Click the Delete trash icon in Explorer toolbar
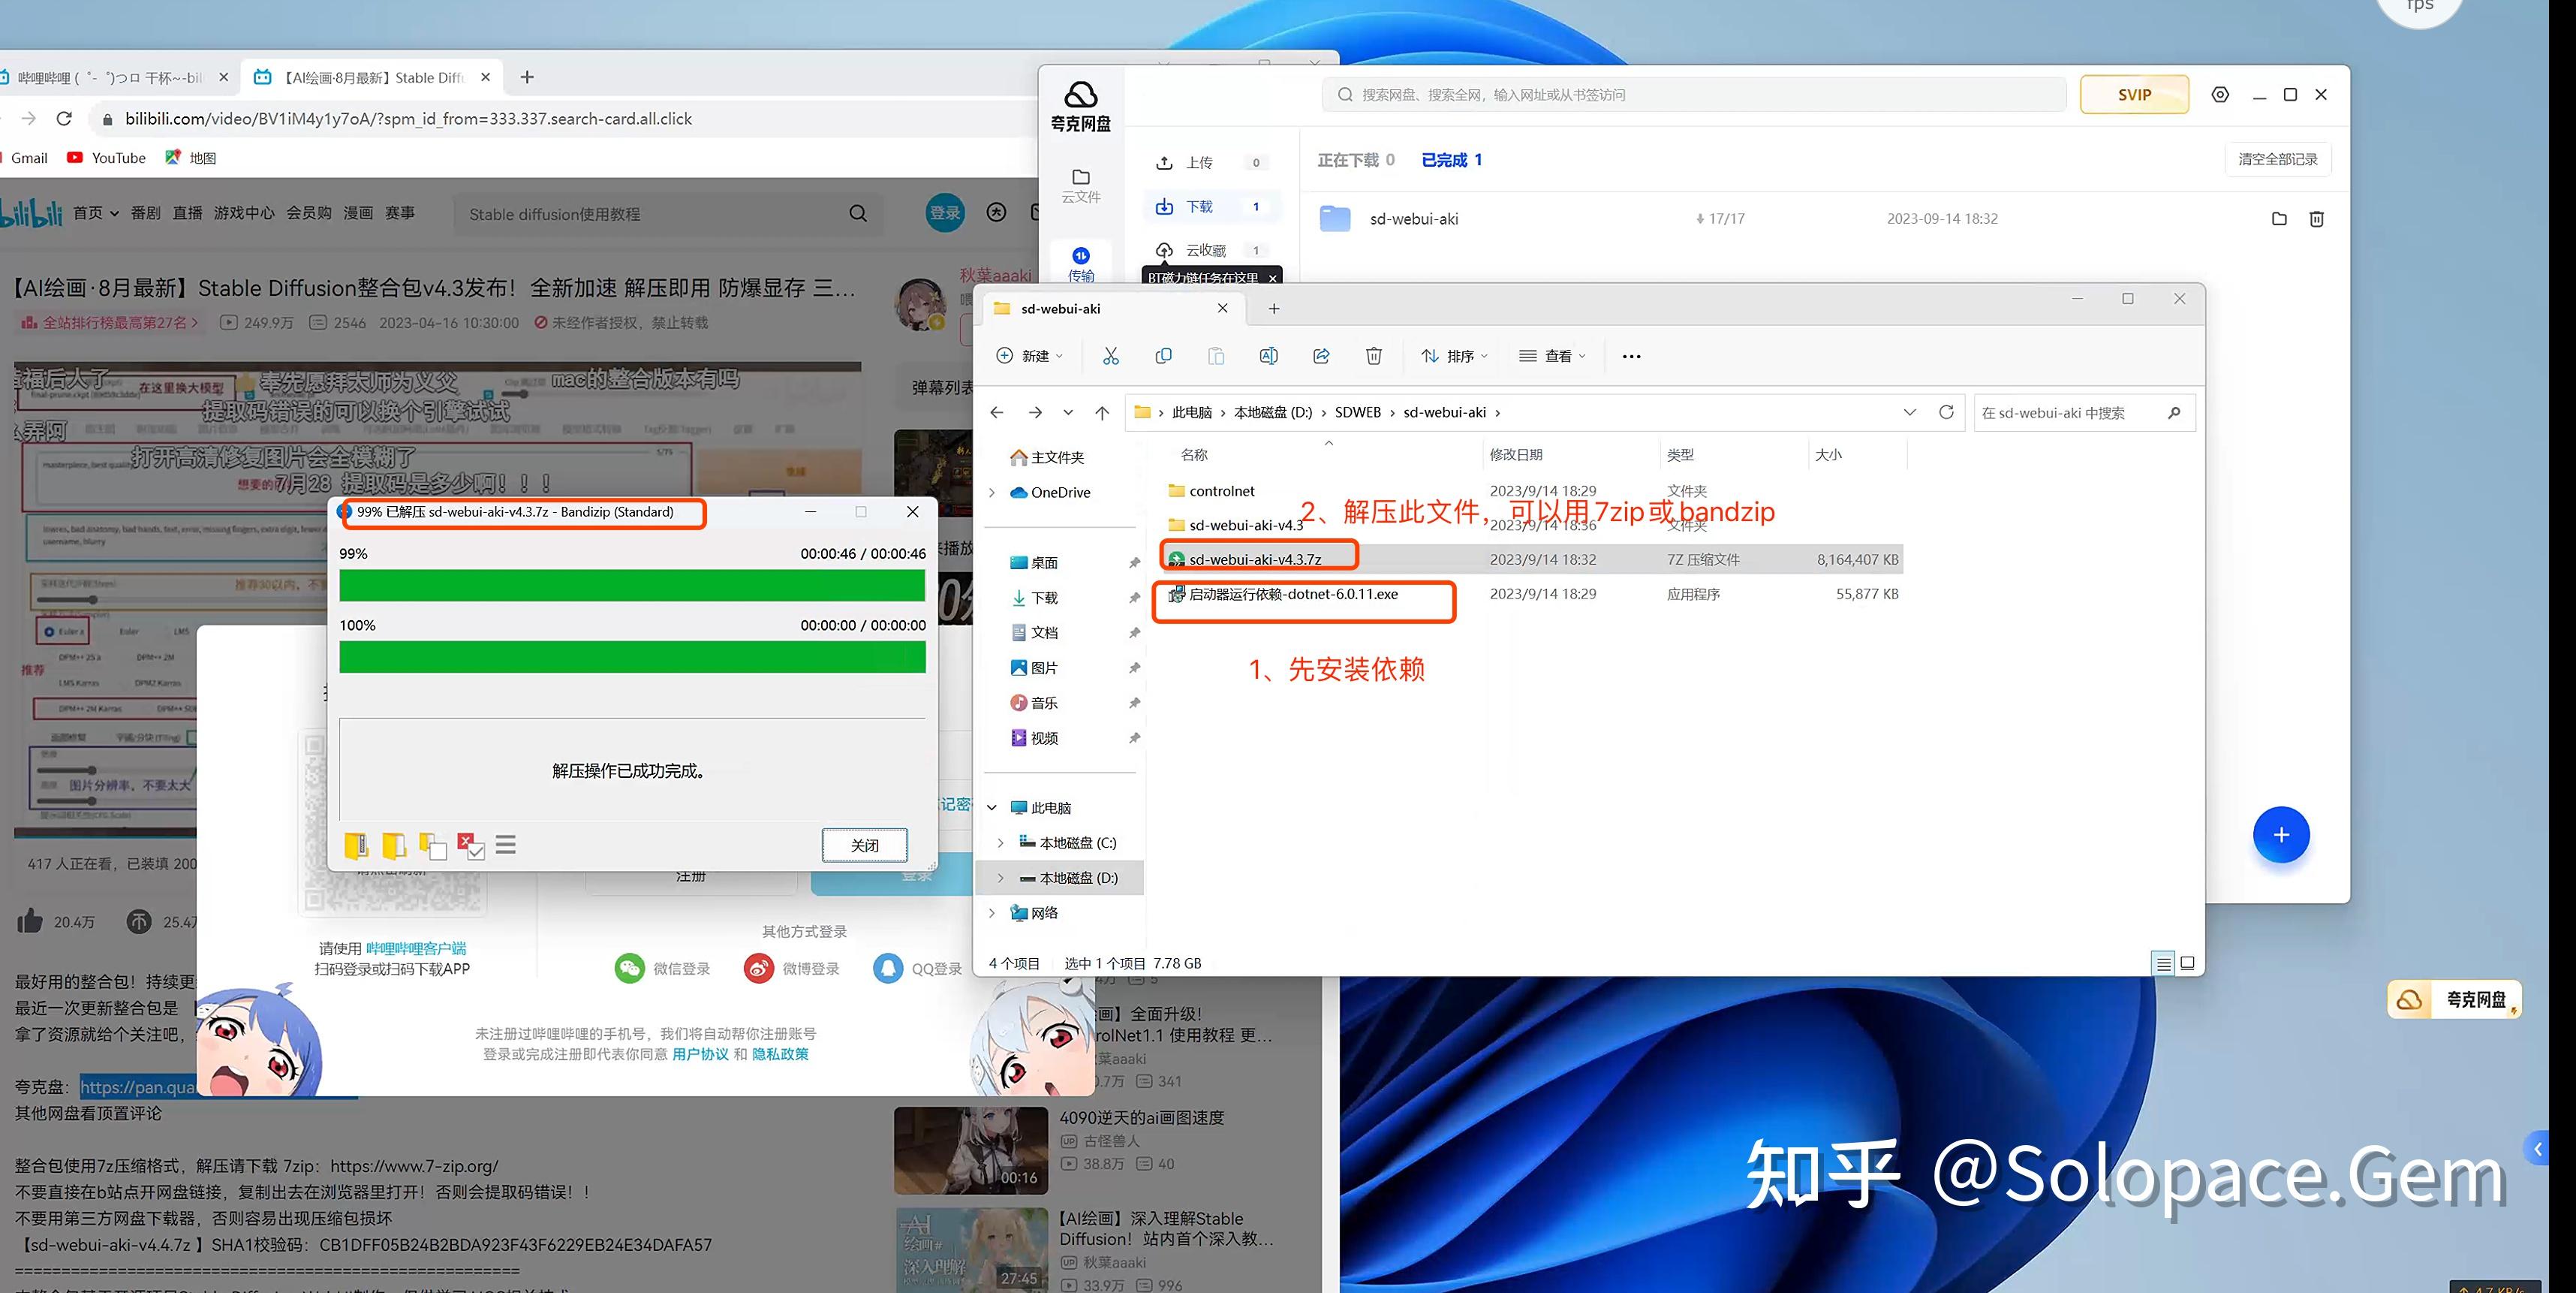The image size is (2576, 1293). tap(1373, 356)
